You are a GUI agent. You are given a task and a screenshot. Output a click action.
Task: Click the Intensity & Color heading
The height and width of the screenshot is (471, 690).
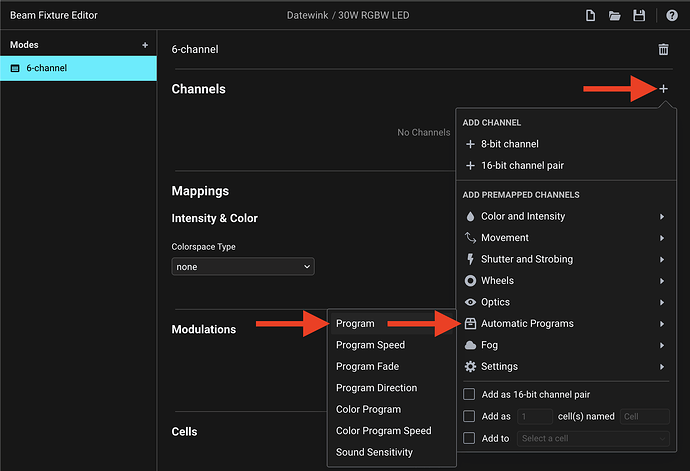coord(215,218)
